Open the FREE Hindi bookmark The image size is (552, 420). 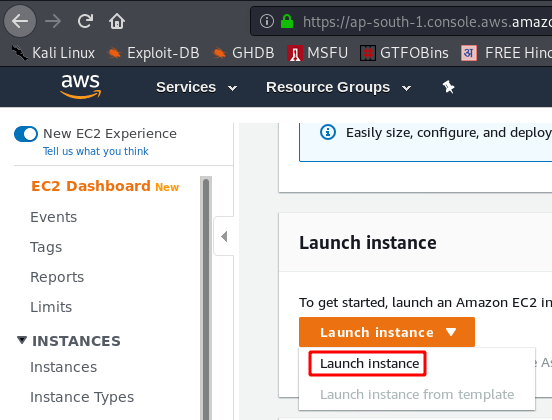pos(506,53)
